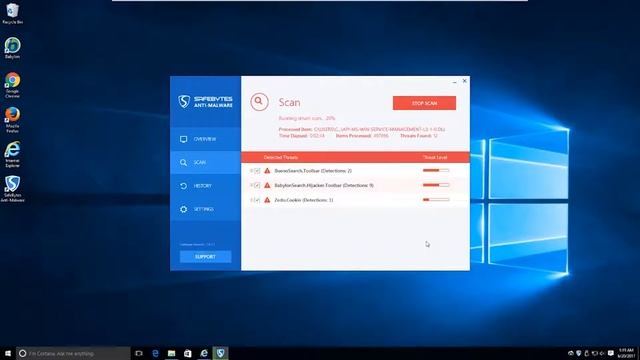Open the Windows Start menu

point(7,353)
